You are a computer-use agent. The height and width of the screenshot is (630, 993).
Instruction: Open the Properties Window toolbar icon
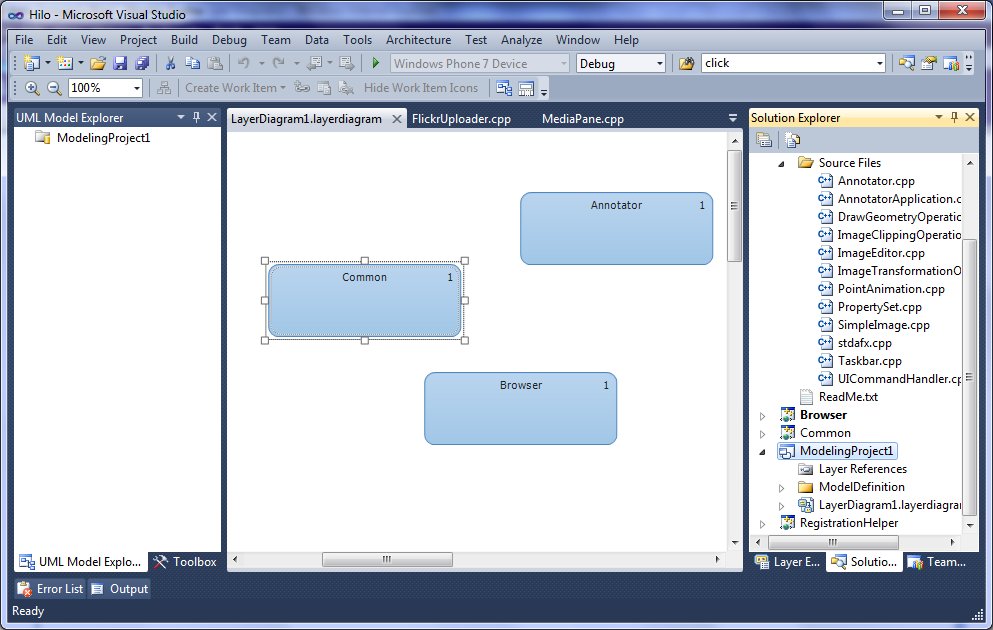(x=928, y=63)
